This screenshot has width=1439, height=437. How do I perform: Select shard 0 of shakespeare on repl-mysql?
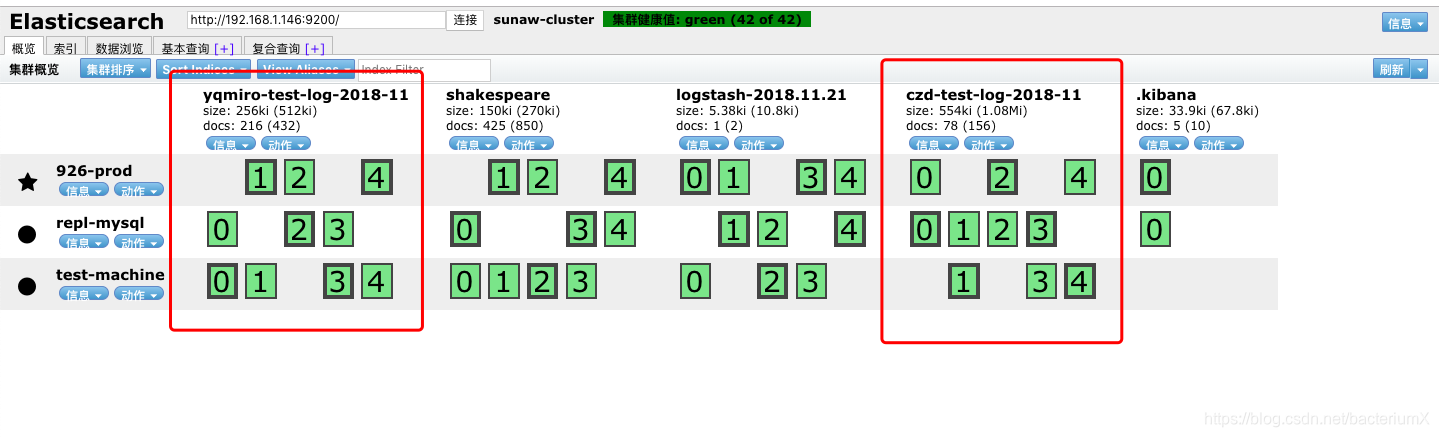click(x=464, y=231)
